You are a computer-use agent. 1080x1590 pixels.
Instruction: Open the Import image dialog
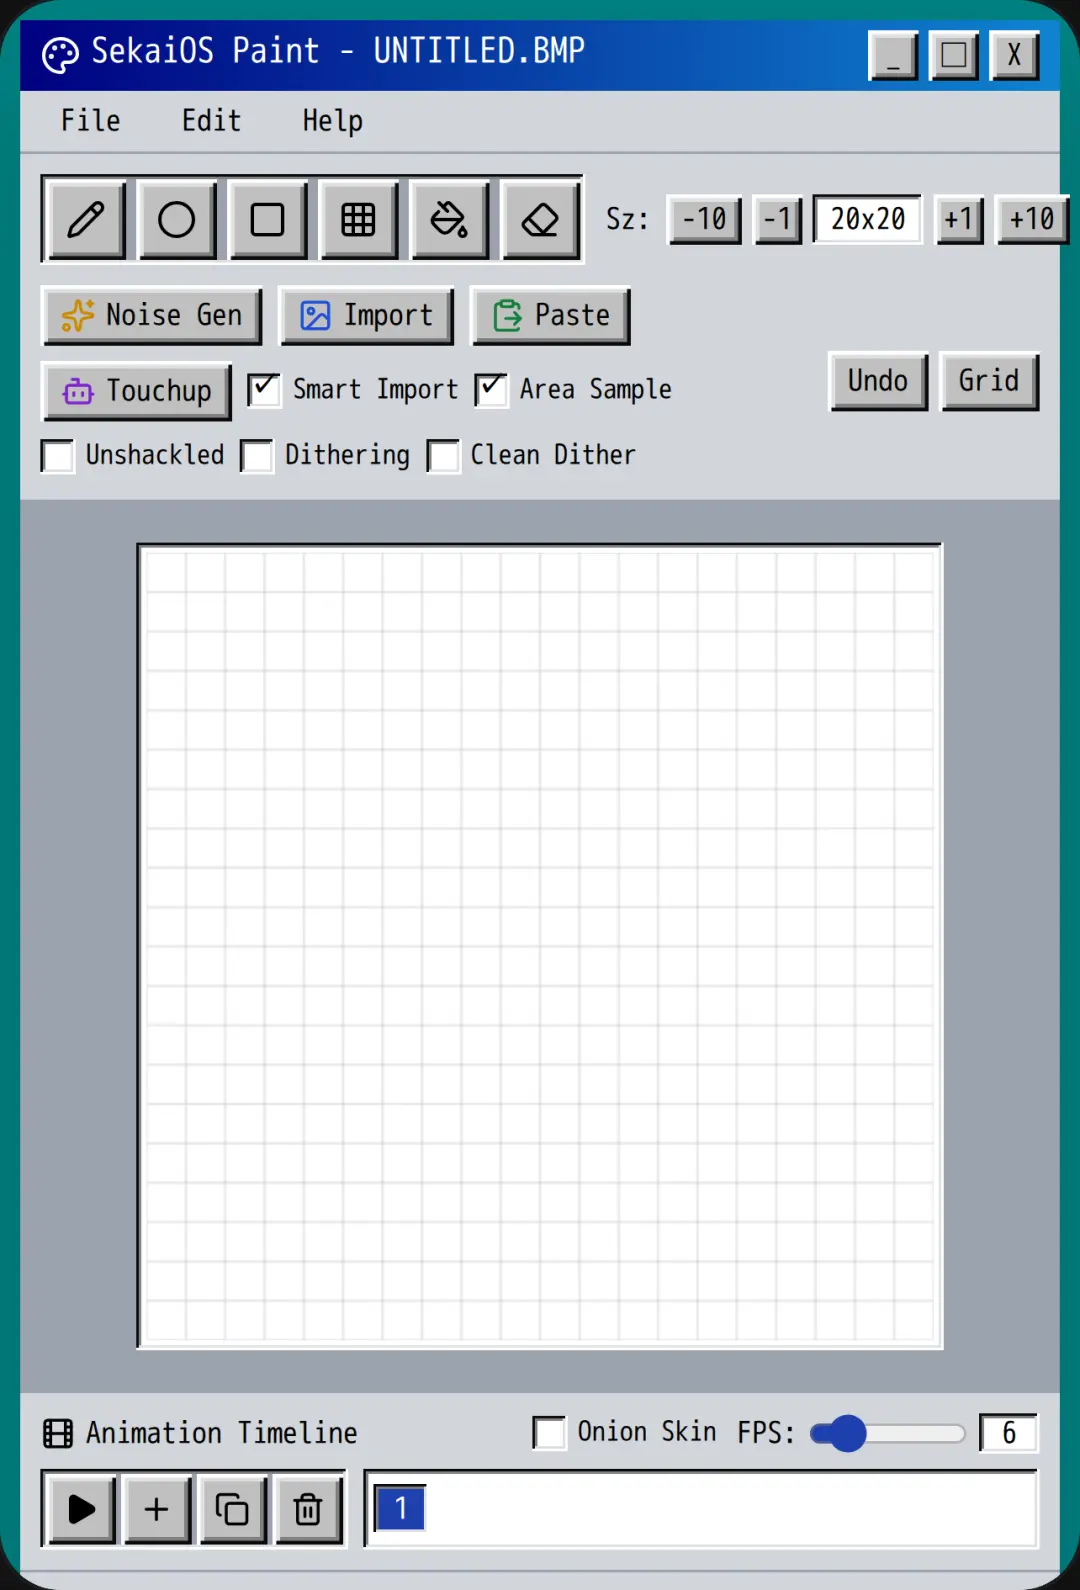click(366, 316)
